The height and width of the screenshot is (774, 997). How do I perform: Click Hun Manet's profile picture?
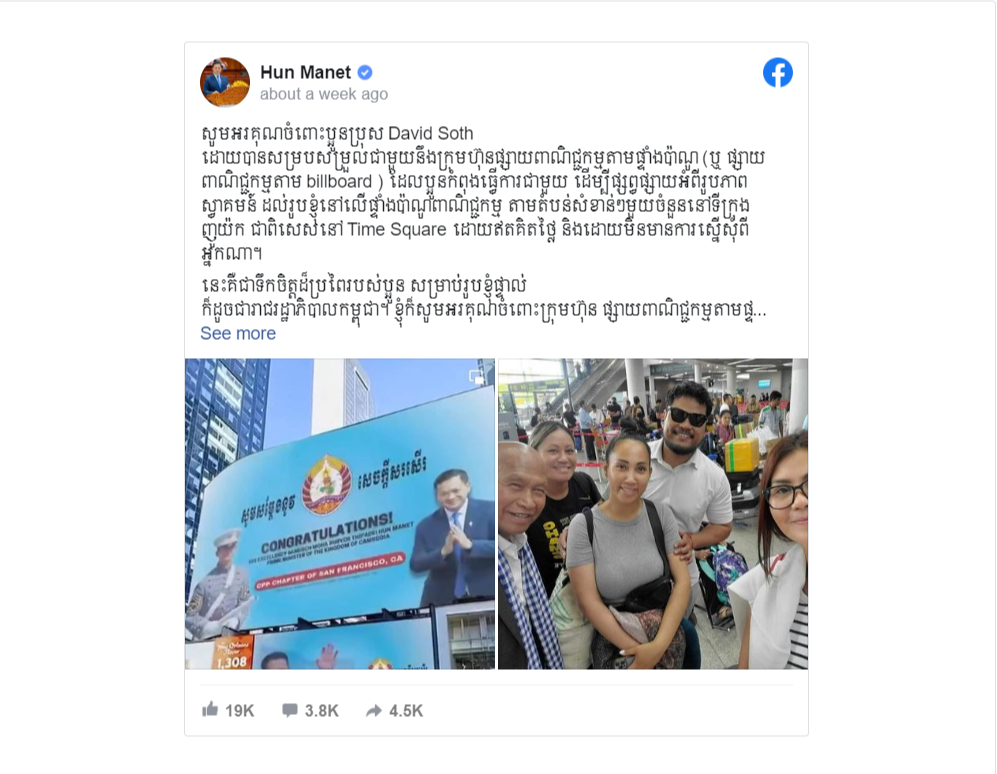225,82
